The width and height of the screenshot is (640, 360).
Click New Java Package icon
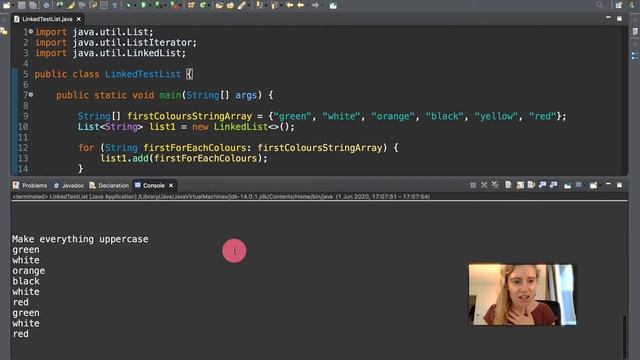(x=191, y=5)
